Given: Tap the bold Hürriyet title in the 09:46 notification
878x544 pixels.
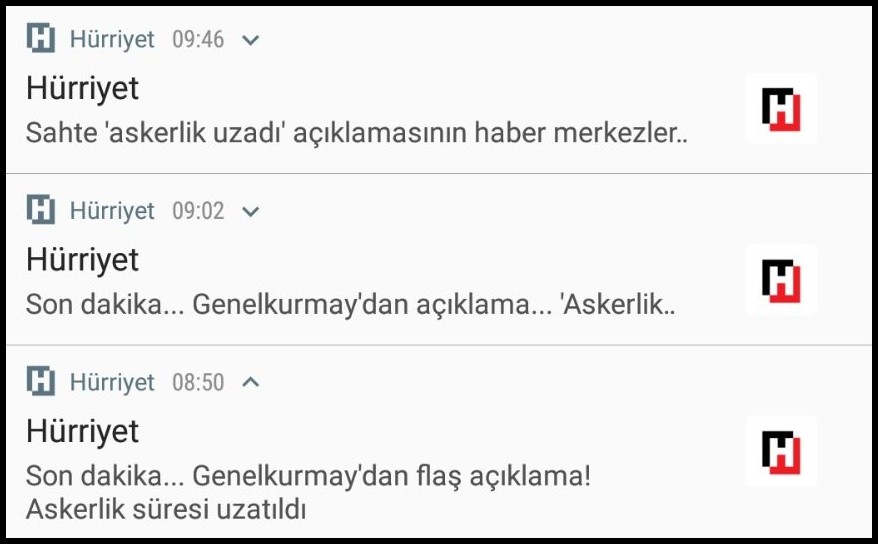Looking at the screenshot, I should 83,89.
